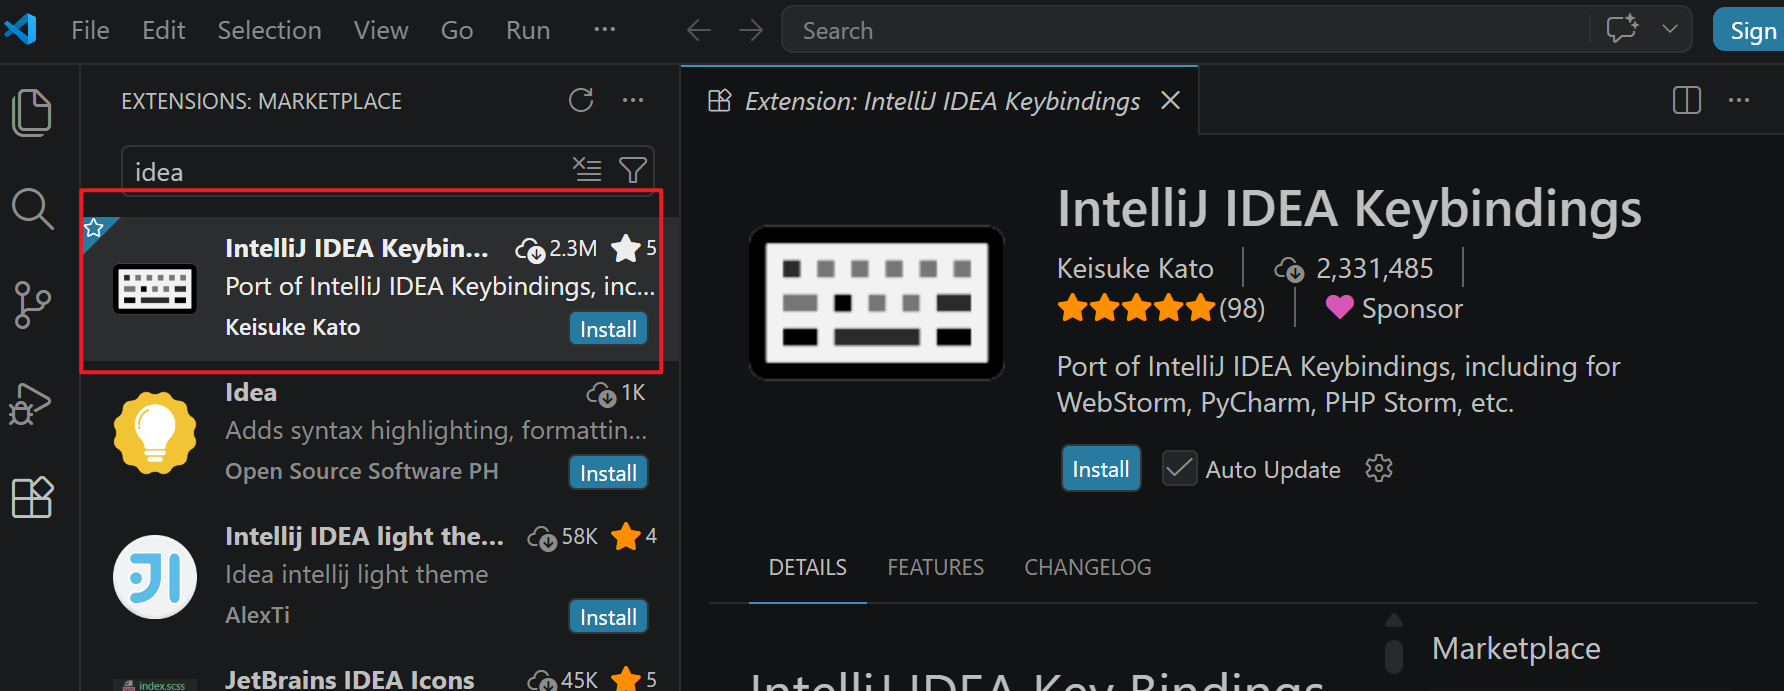Click the VS Code logo icon
The image size is (1784, 691).
pos(21,29)
